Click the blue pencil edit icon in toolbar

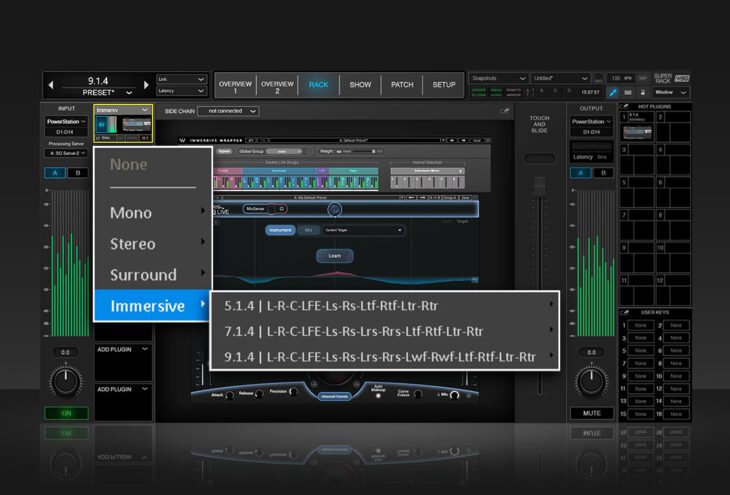(x=613, y=92)
